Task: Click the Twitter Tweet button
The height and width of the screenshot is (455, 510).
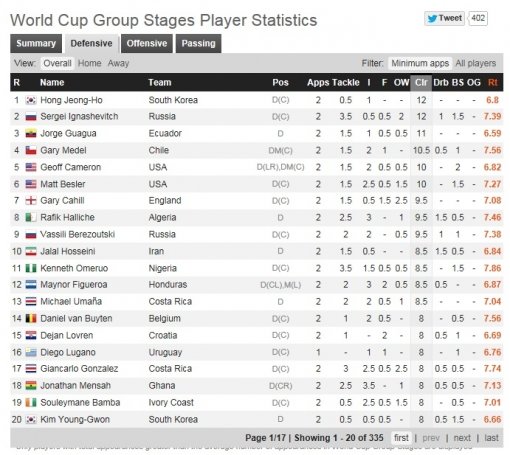Action: (x=444, y=18)
